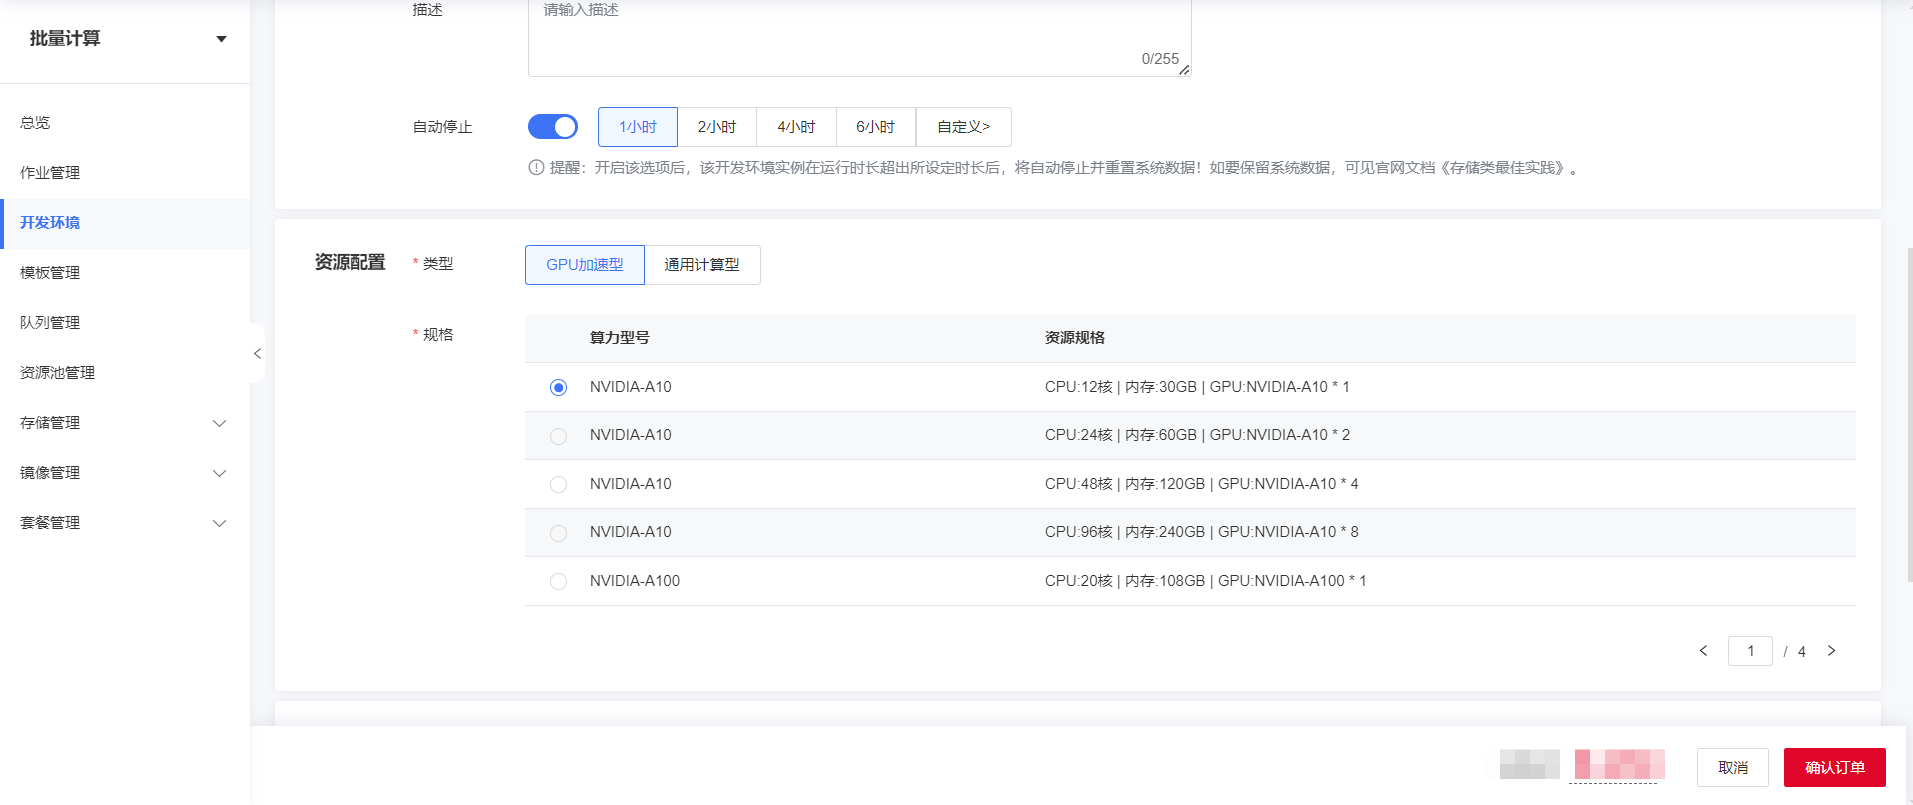Choose 6小时 auto-stop duration
Viewport: 1913px width, 805px height.
pos(875,127)
